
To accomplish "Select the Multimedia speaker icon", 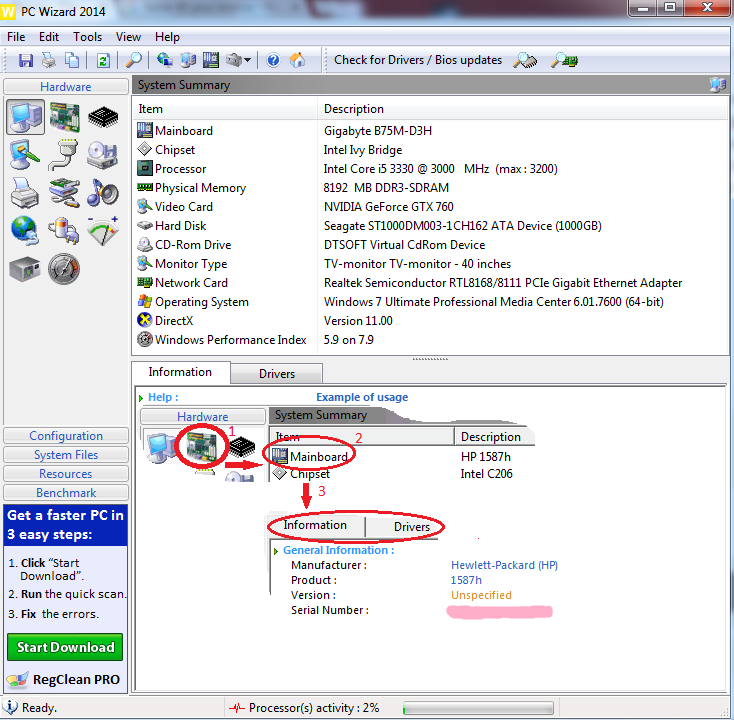I will coord(103,193).
